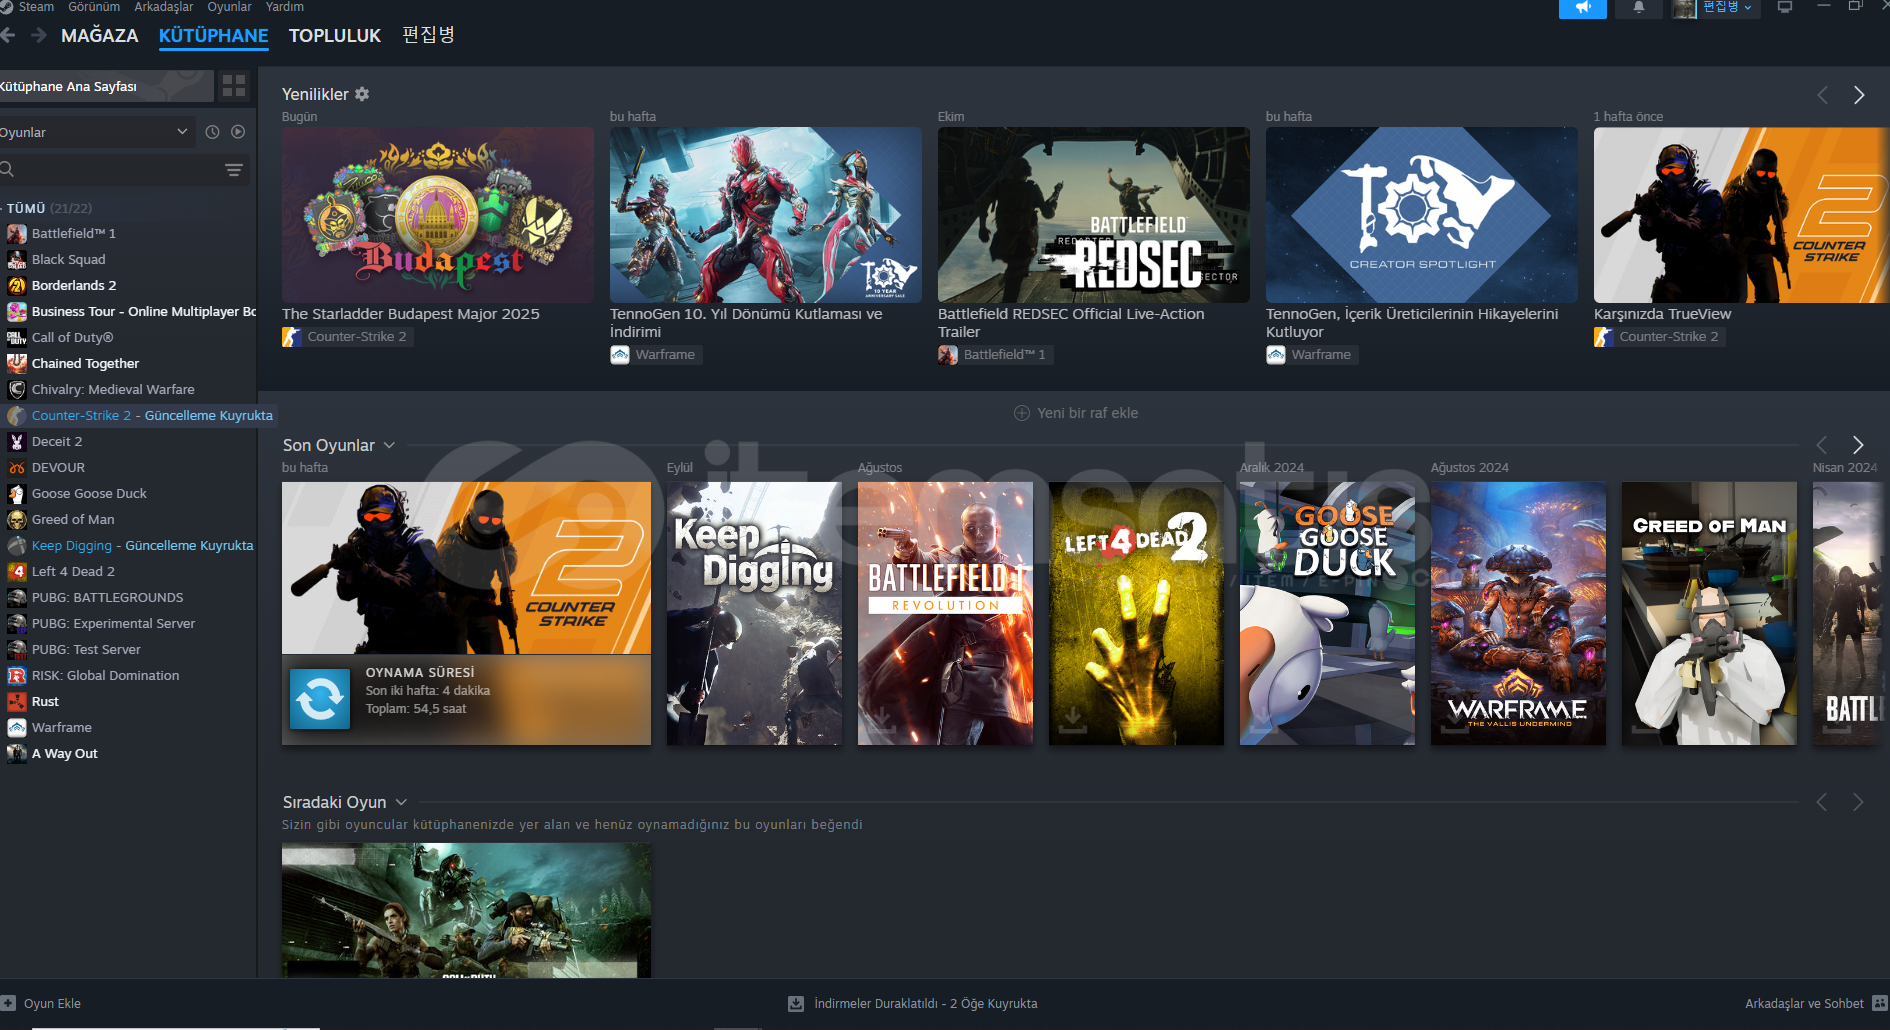The height and width of the screenshot is (1030, 1890).
Task: Select Counter-Strike 2 - Güncelleme Kuyrukta row
Action: (139, 416)
